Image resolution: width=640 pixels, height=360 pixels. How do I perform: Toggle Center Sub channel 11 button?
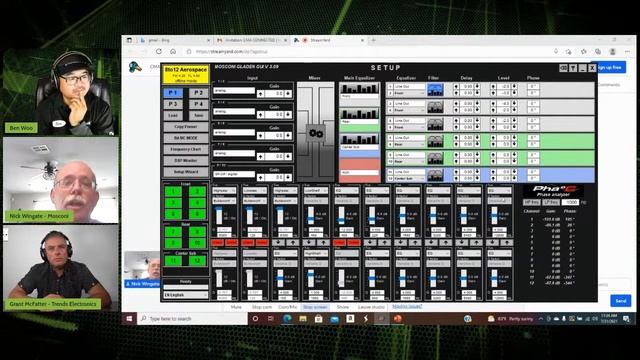173,260
